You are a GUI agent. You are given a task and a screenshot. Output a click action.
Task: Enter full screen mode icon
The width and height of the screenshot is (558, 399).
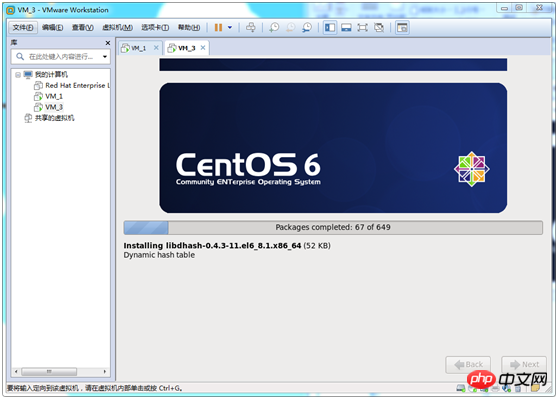pos(362,27)
